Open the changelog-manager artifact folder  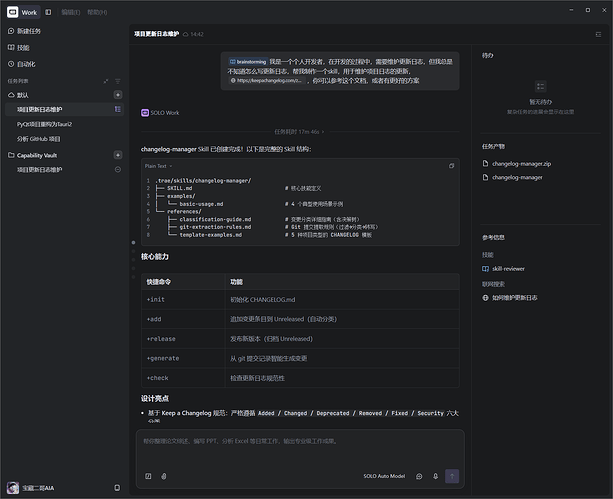click(x=517, y=178)
